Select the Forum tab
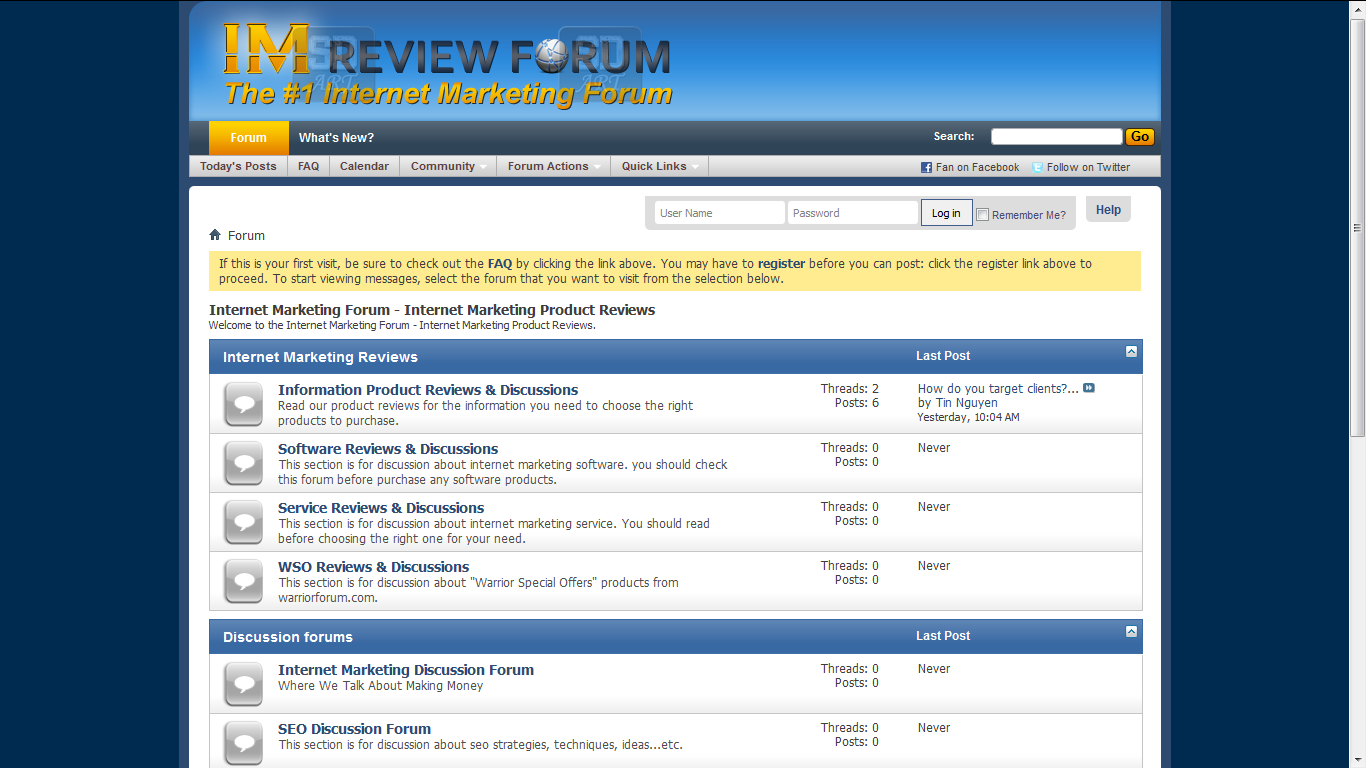The height and width of the screenshot is (768, 1366). click(248, 138)
